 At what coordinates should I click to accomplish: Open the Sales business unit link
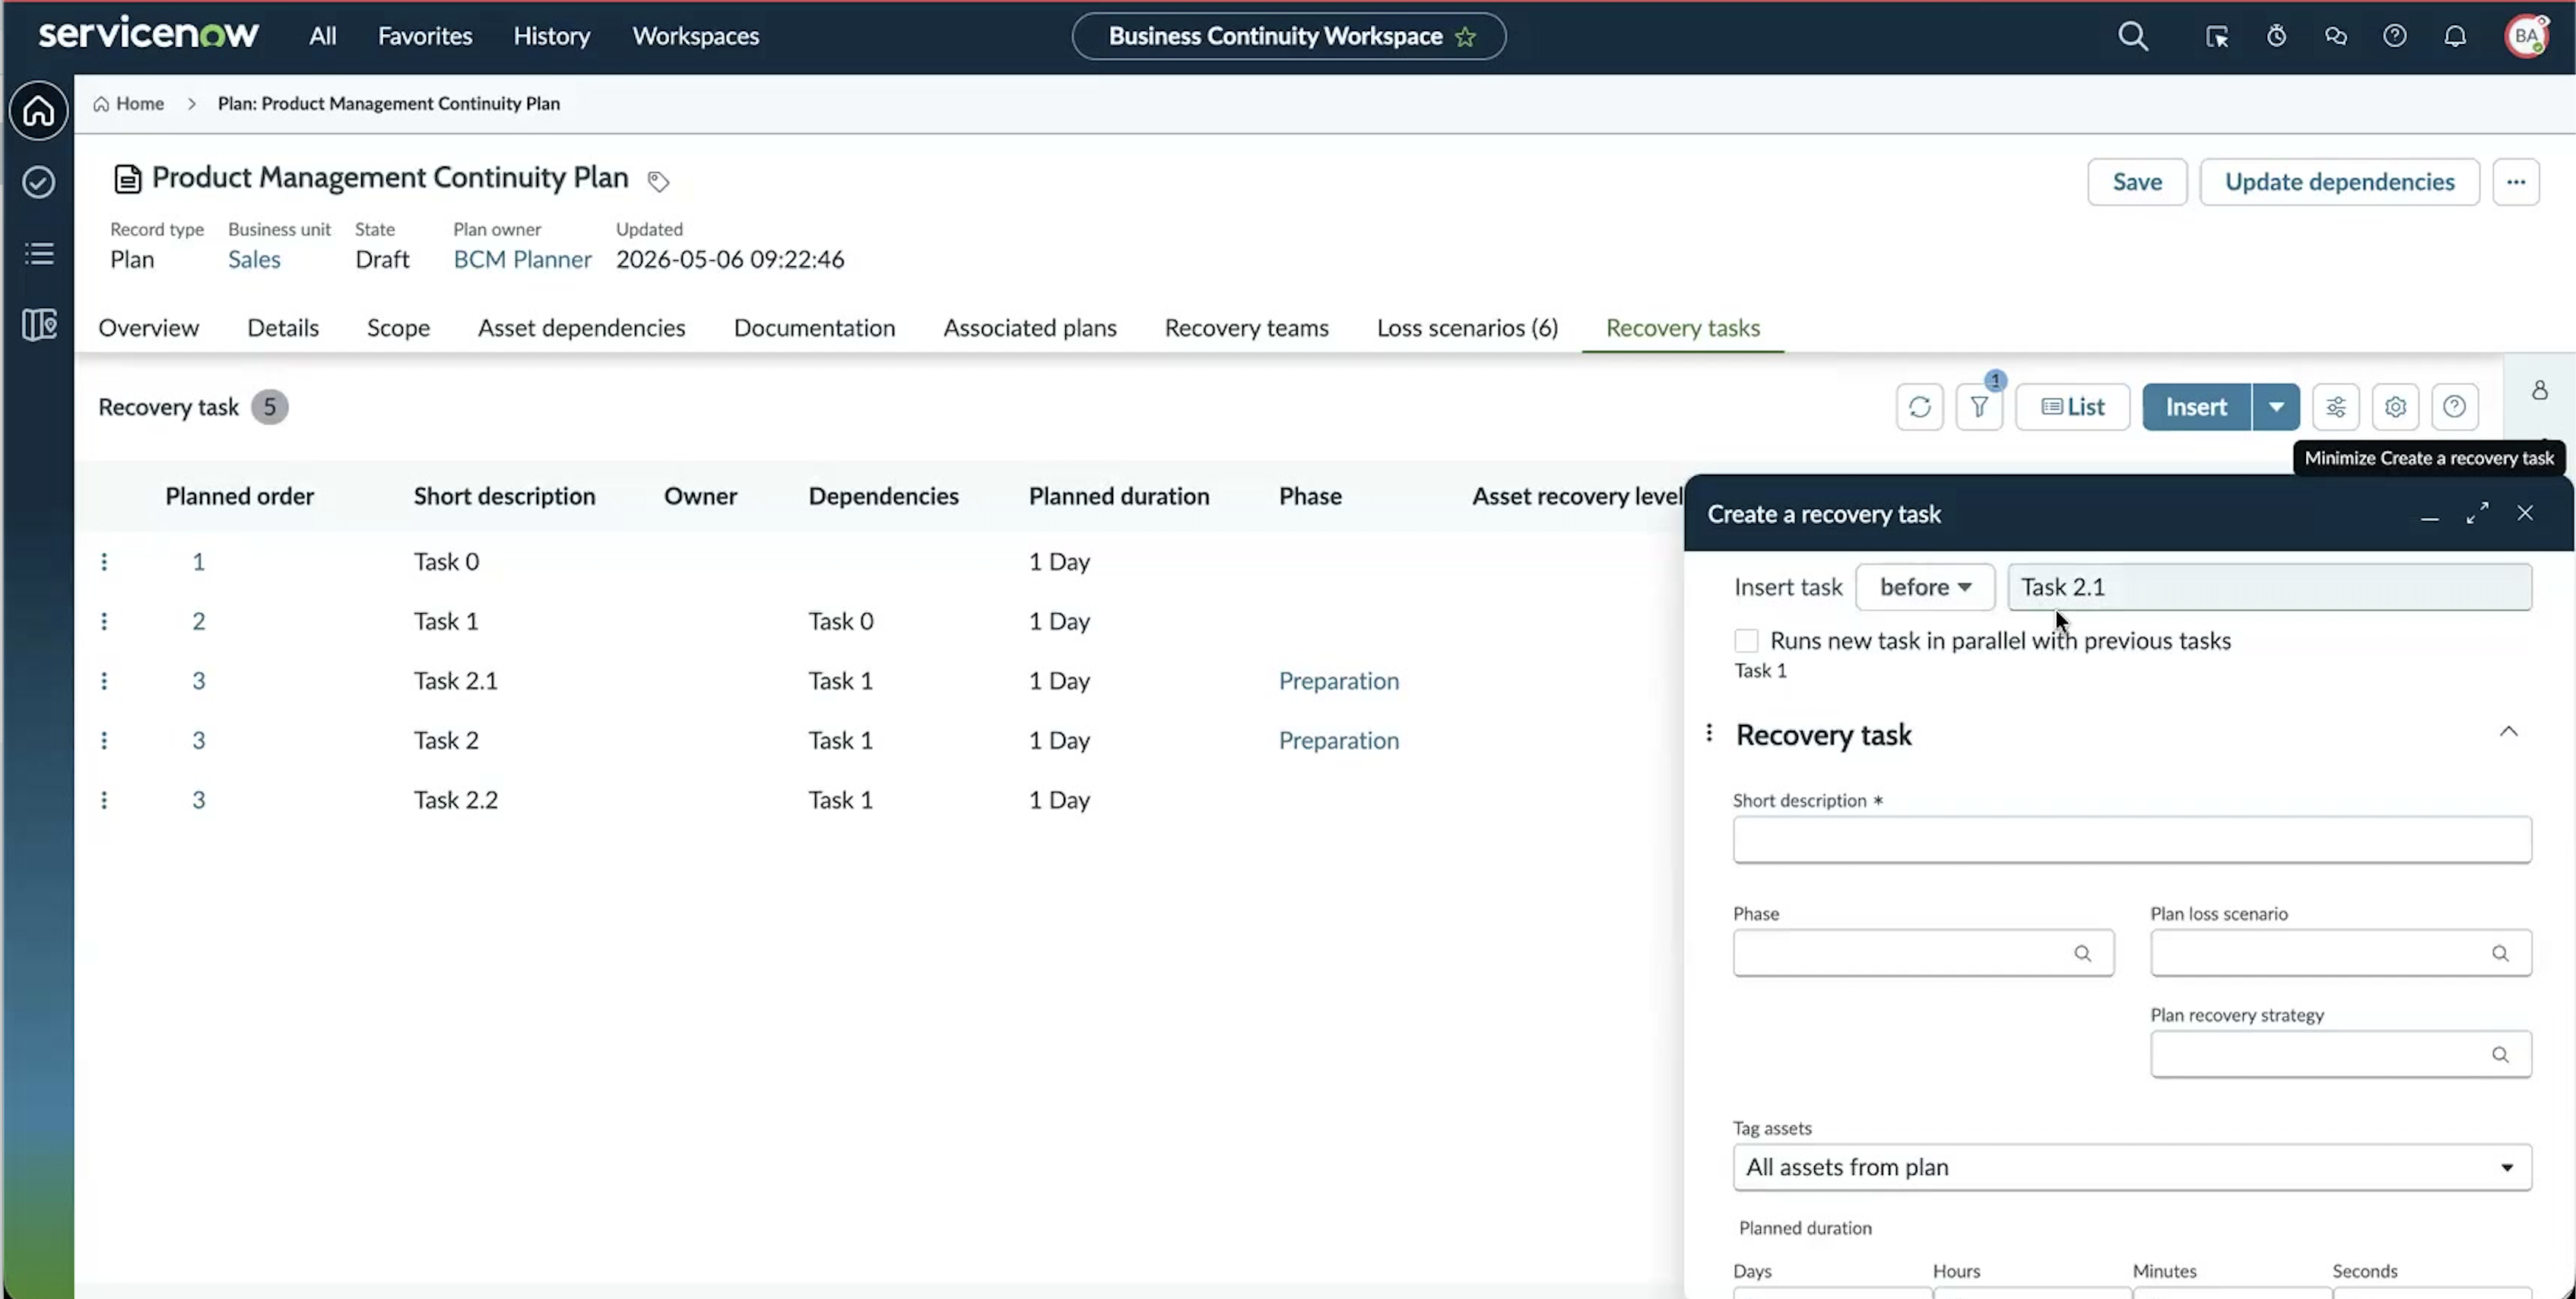254,260
